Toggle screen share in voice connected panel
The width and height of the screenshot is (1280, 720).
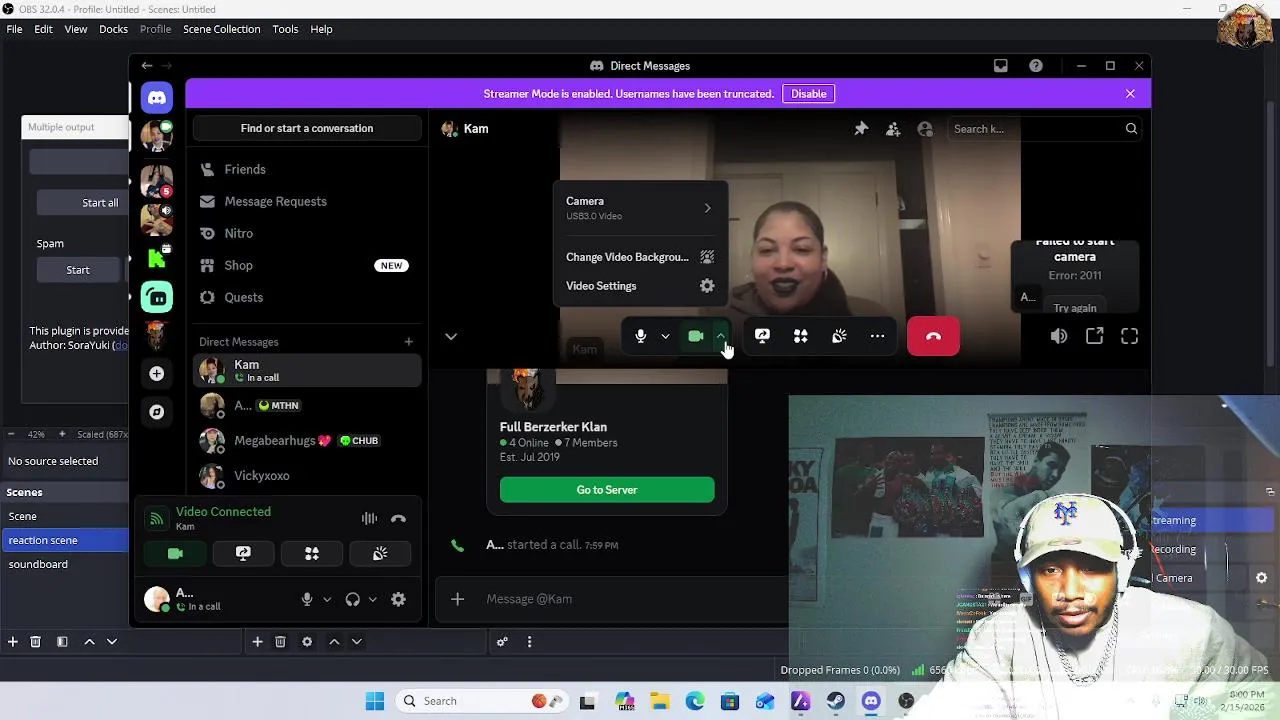pyautogui.click(x=243, y=553)
